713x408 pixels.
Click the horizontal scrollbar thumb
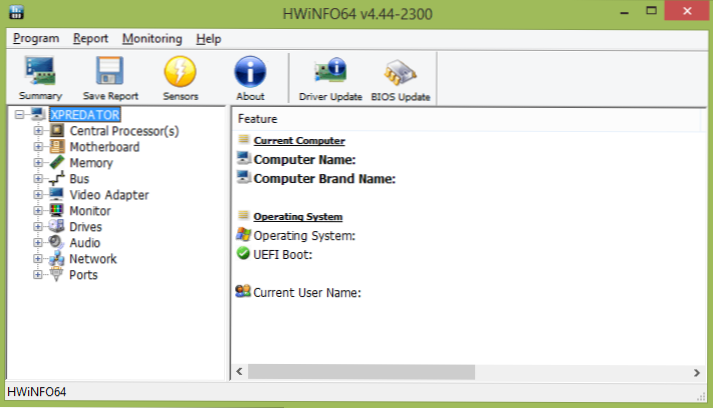[361, 372]
